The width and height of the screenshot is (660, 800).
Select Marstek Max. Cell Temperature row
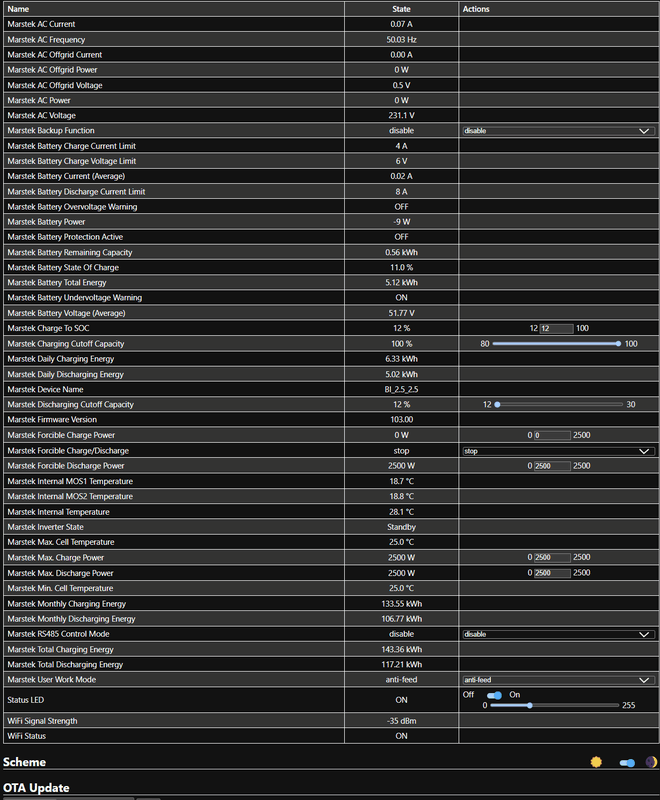[61, 542]
